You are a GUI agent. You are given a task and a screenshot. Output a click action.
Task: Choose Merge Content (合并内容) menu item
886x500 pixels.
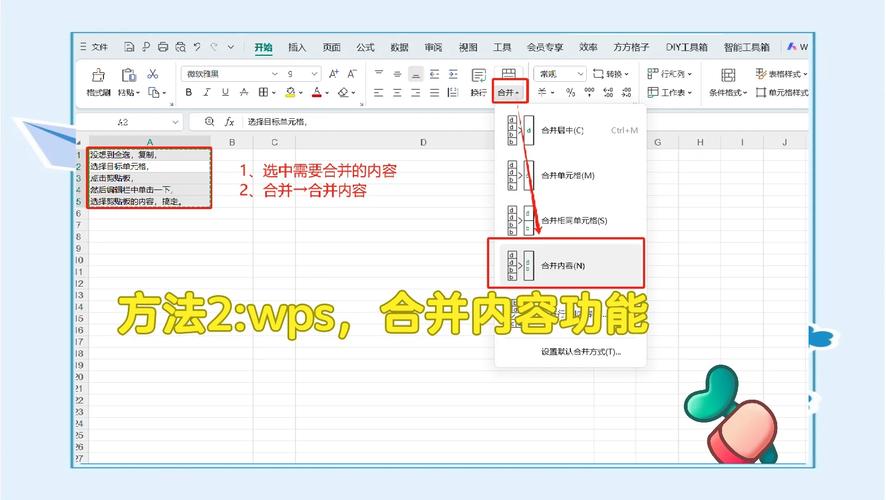[571, 266]
